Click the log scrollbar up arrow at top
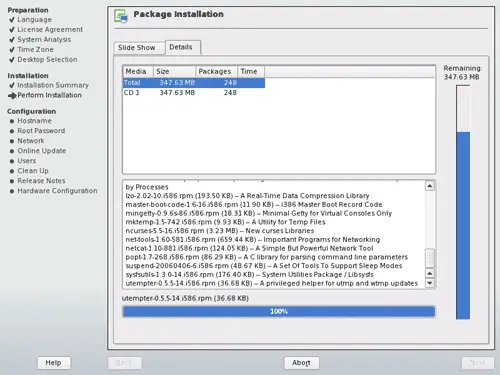Screen dimensions: 500x375 430,186
